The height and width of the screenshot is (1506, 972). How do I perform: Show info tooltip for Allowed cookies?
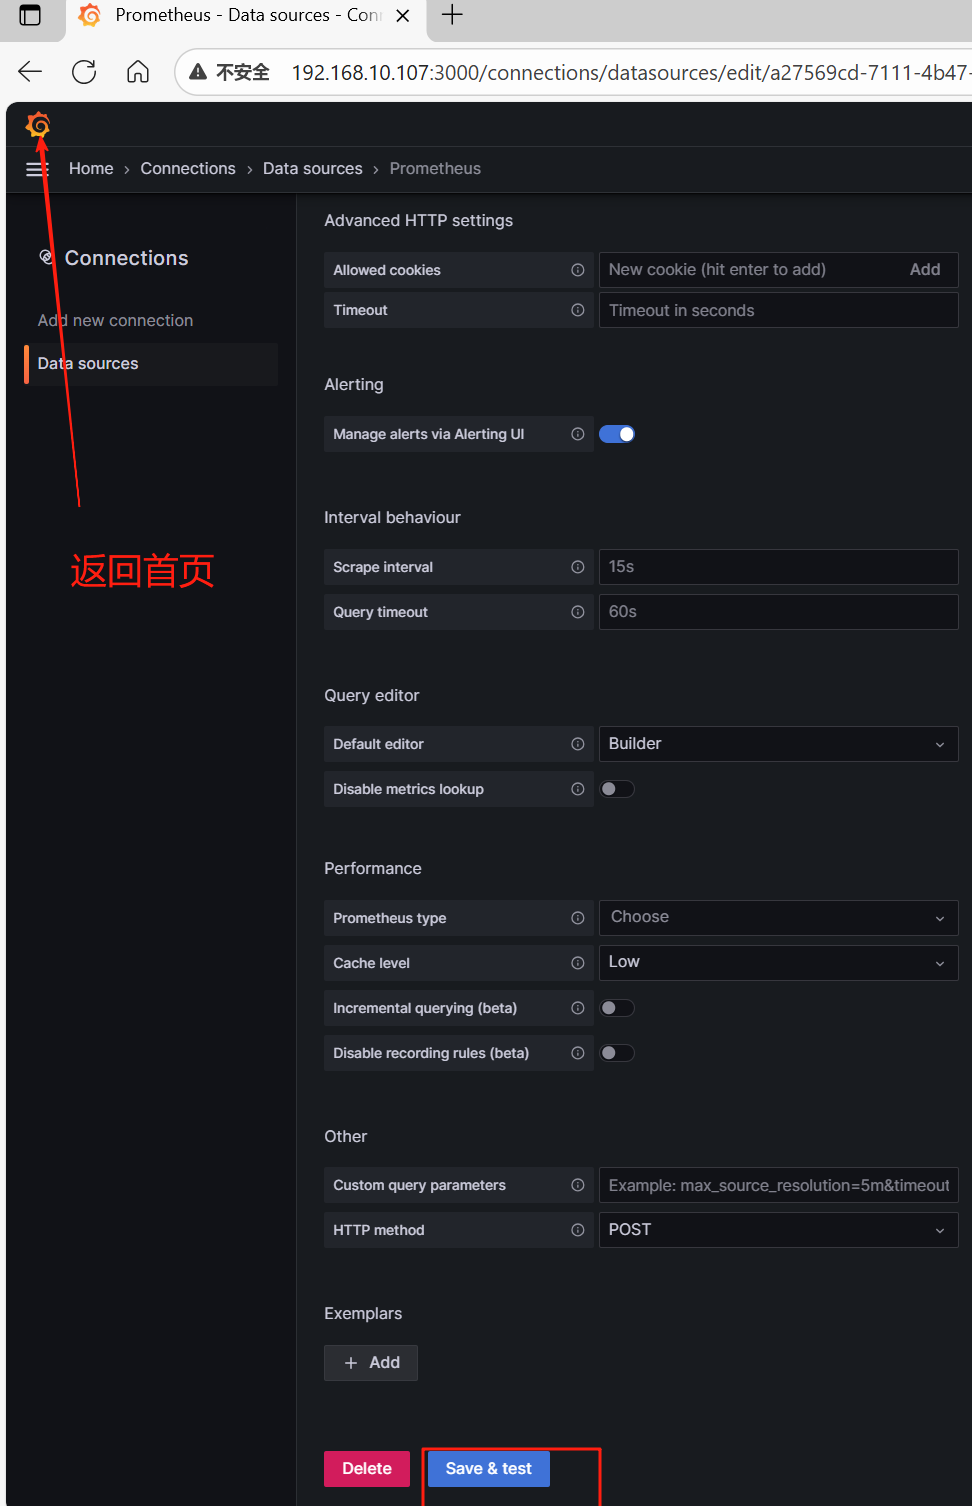578,270
